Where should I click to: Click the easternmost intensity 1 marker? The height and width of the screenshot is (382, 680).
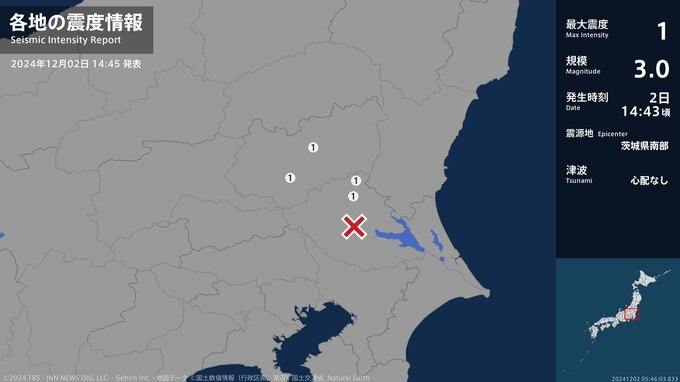tap(356, 180)
